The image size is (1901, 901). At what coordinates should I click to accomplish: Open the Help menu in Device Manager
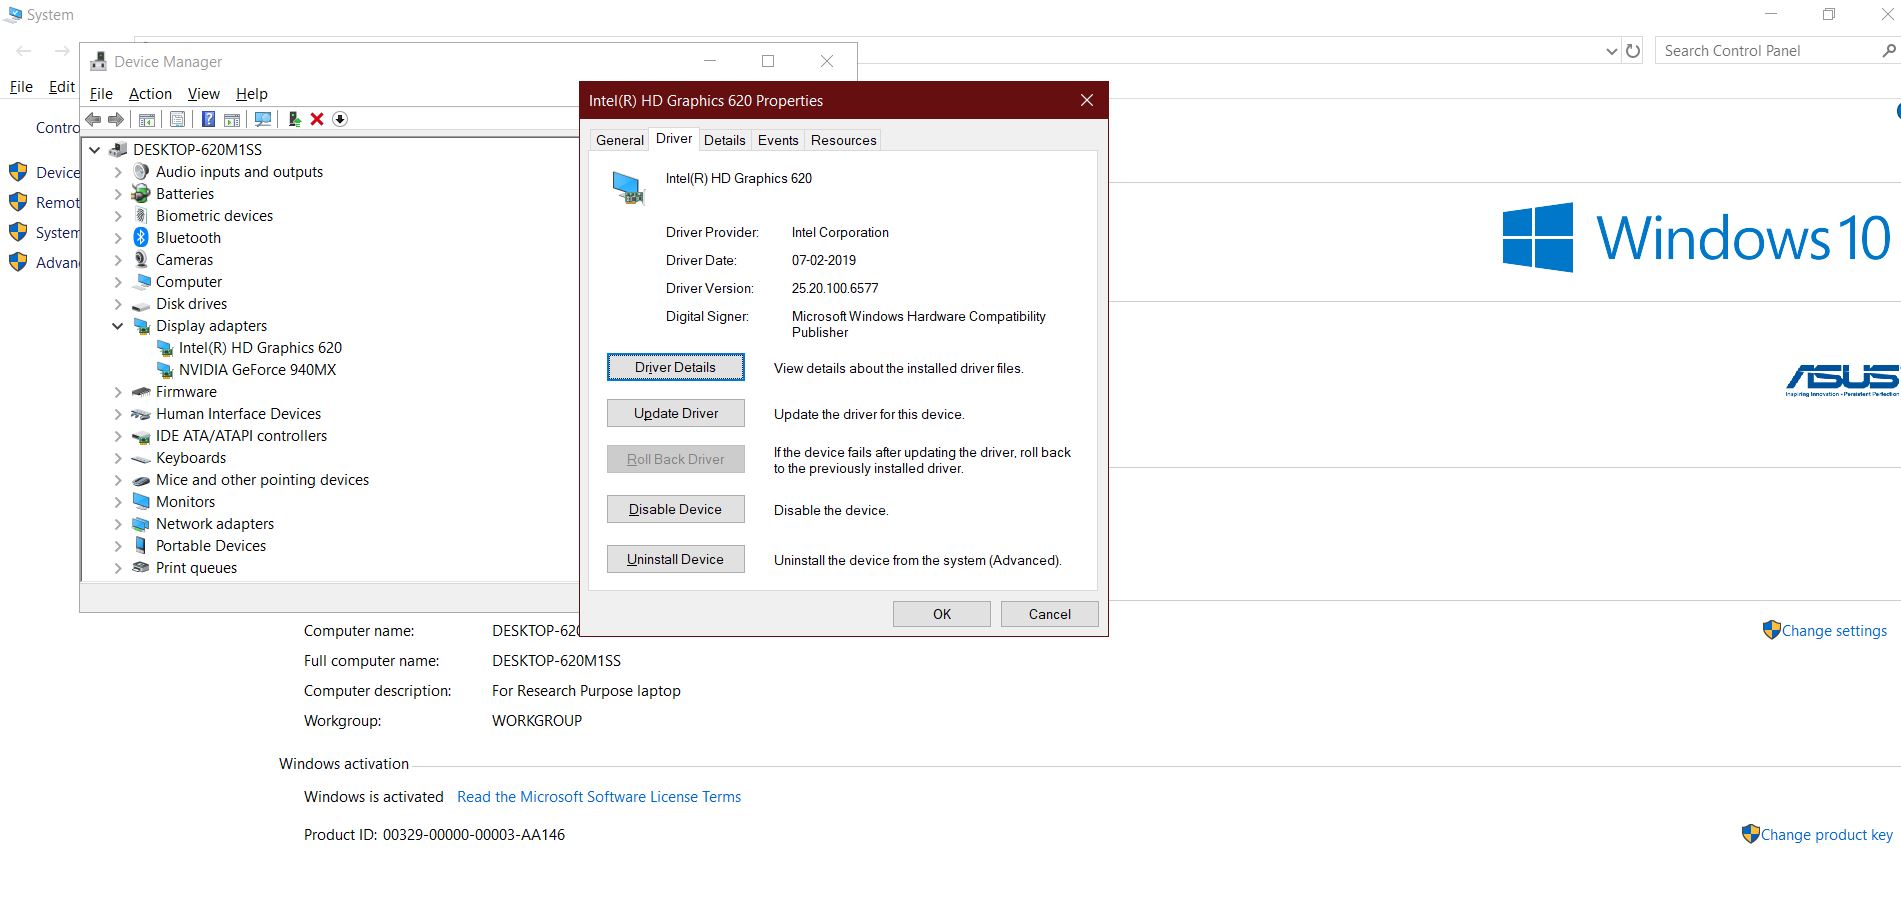(x=252, y=94)
